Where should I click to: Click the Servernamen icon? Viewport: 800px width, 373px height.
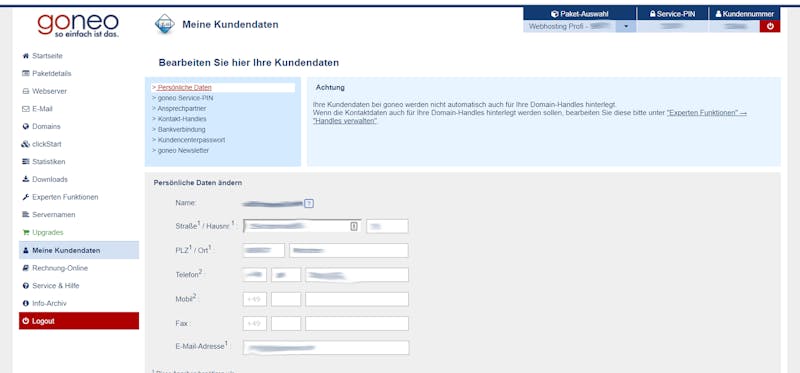point(26,215)
